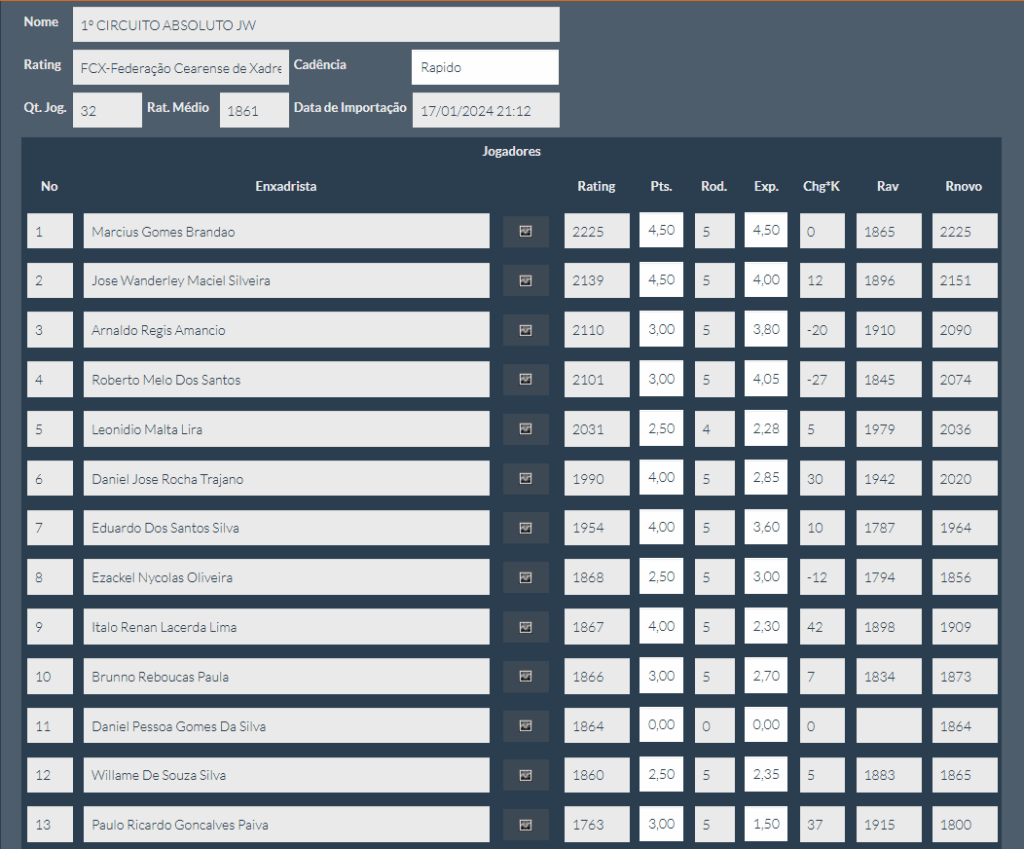Screen dimensions: 1024x849
Task: Click the Rnovo column header
Action: click(963, 186)
